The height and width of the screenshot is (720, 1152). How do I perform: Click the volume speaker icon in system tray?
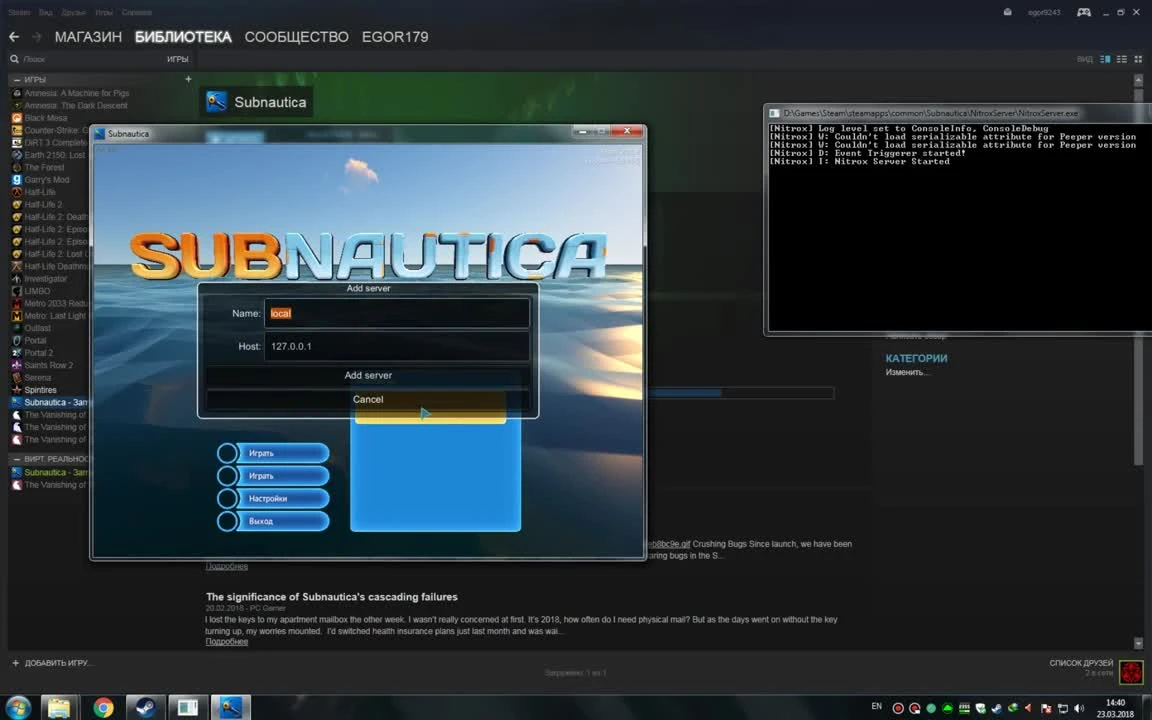(1078, 709)
